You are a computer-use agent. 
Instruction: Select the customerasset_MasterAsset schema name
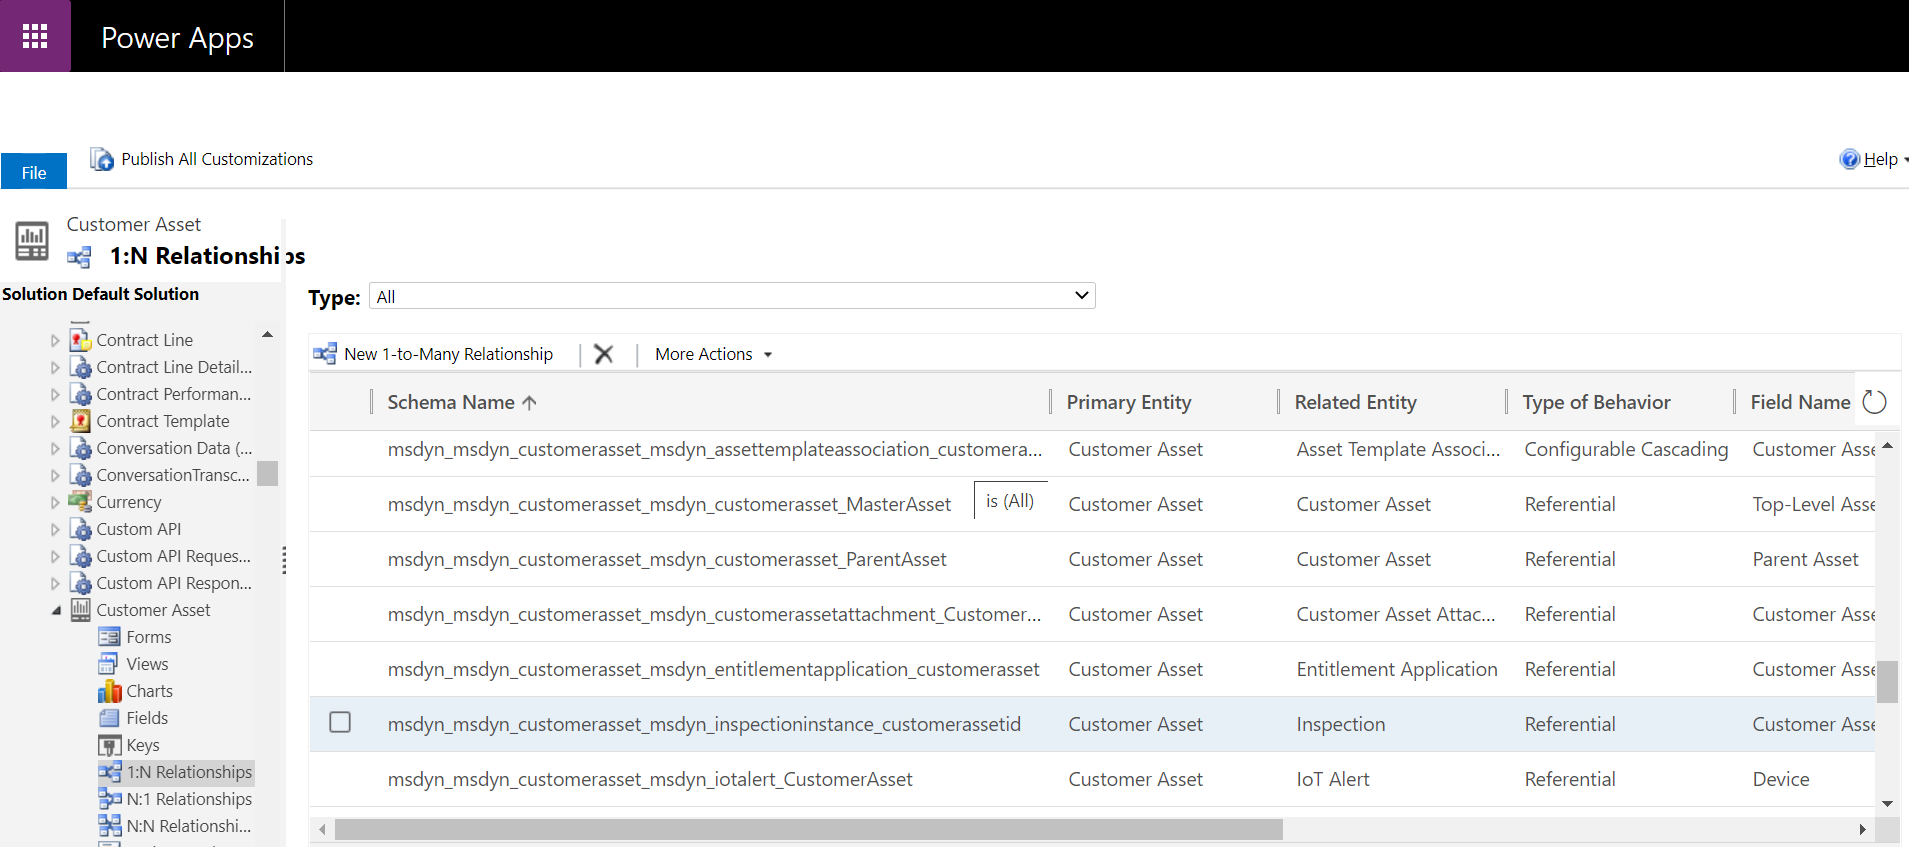[x=669, y=504]
